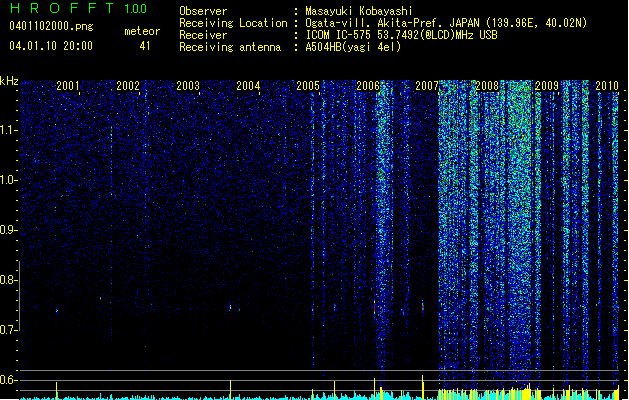
Task: Click the date stamp 04.01.10 20:00
Action: (51, 46)
